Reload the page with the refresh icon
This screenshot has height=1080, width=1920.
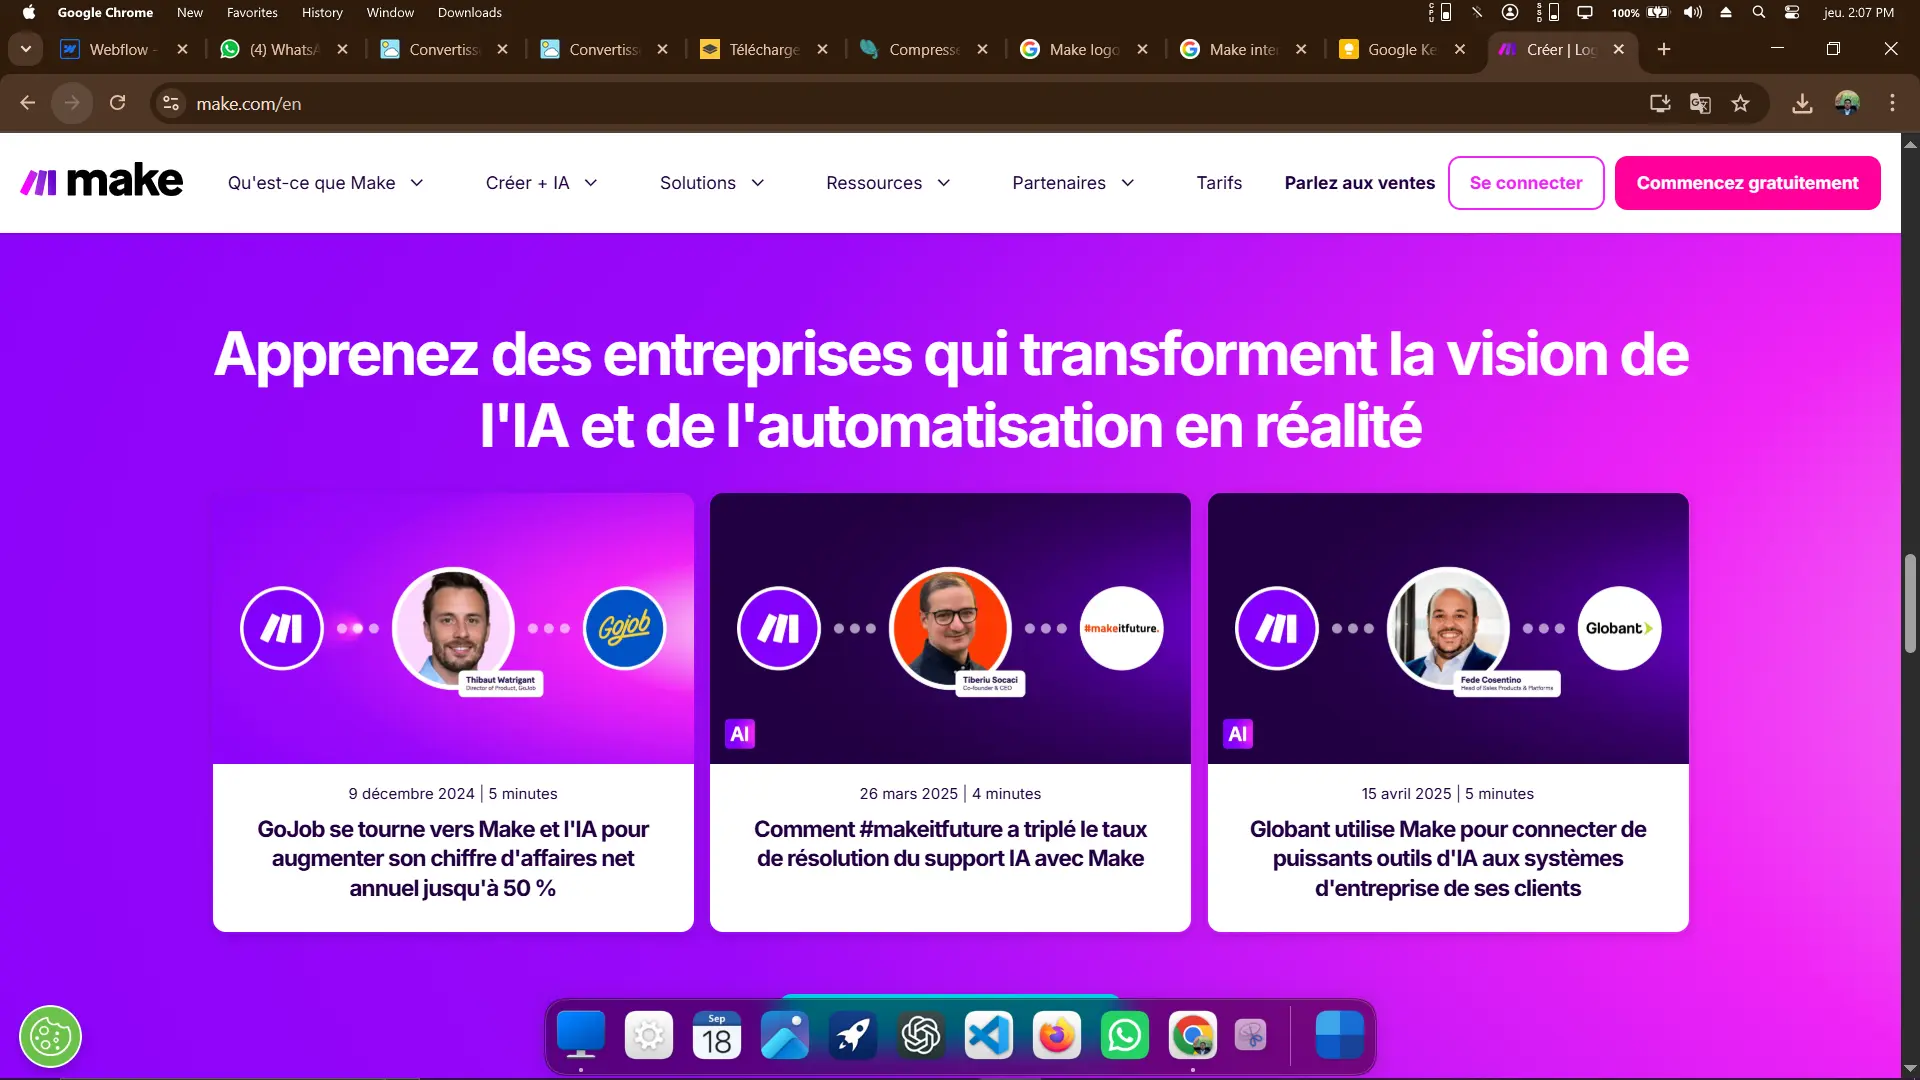point(117,103)
